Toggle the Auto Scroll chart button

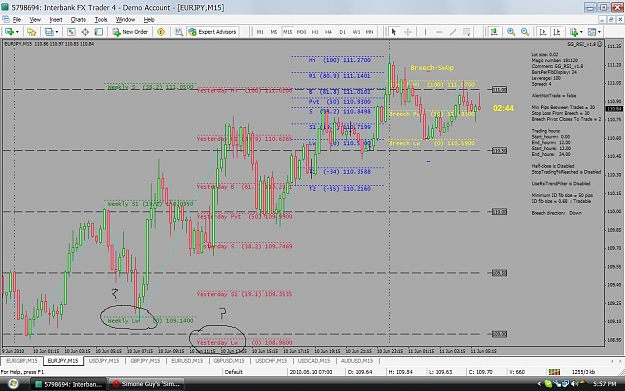543,32
